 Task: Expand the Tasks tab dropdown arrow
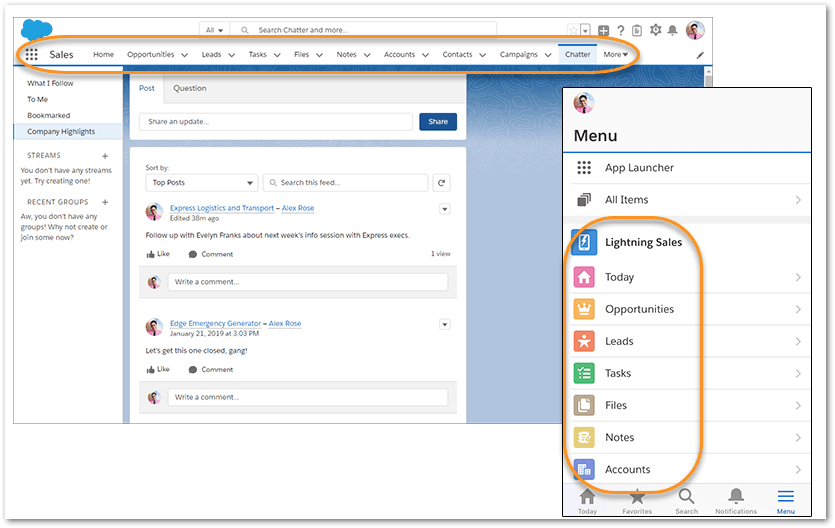[x=277, y=55]
